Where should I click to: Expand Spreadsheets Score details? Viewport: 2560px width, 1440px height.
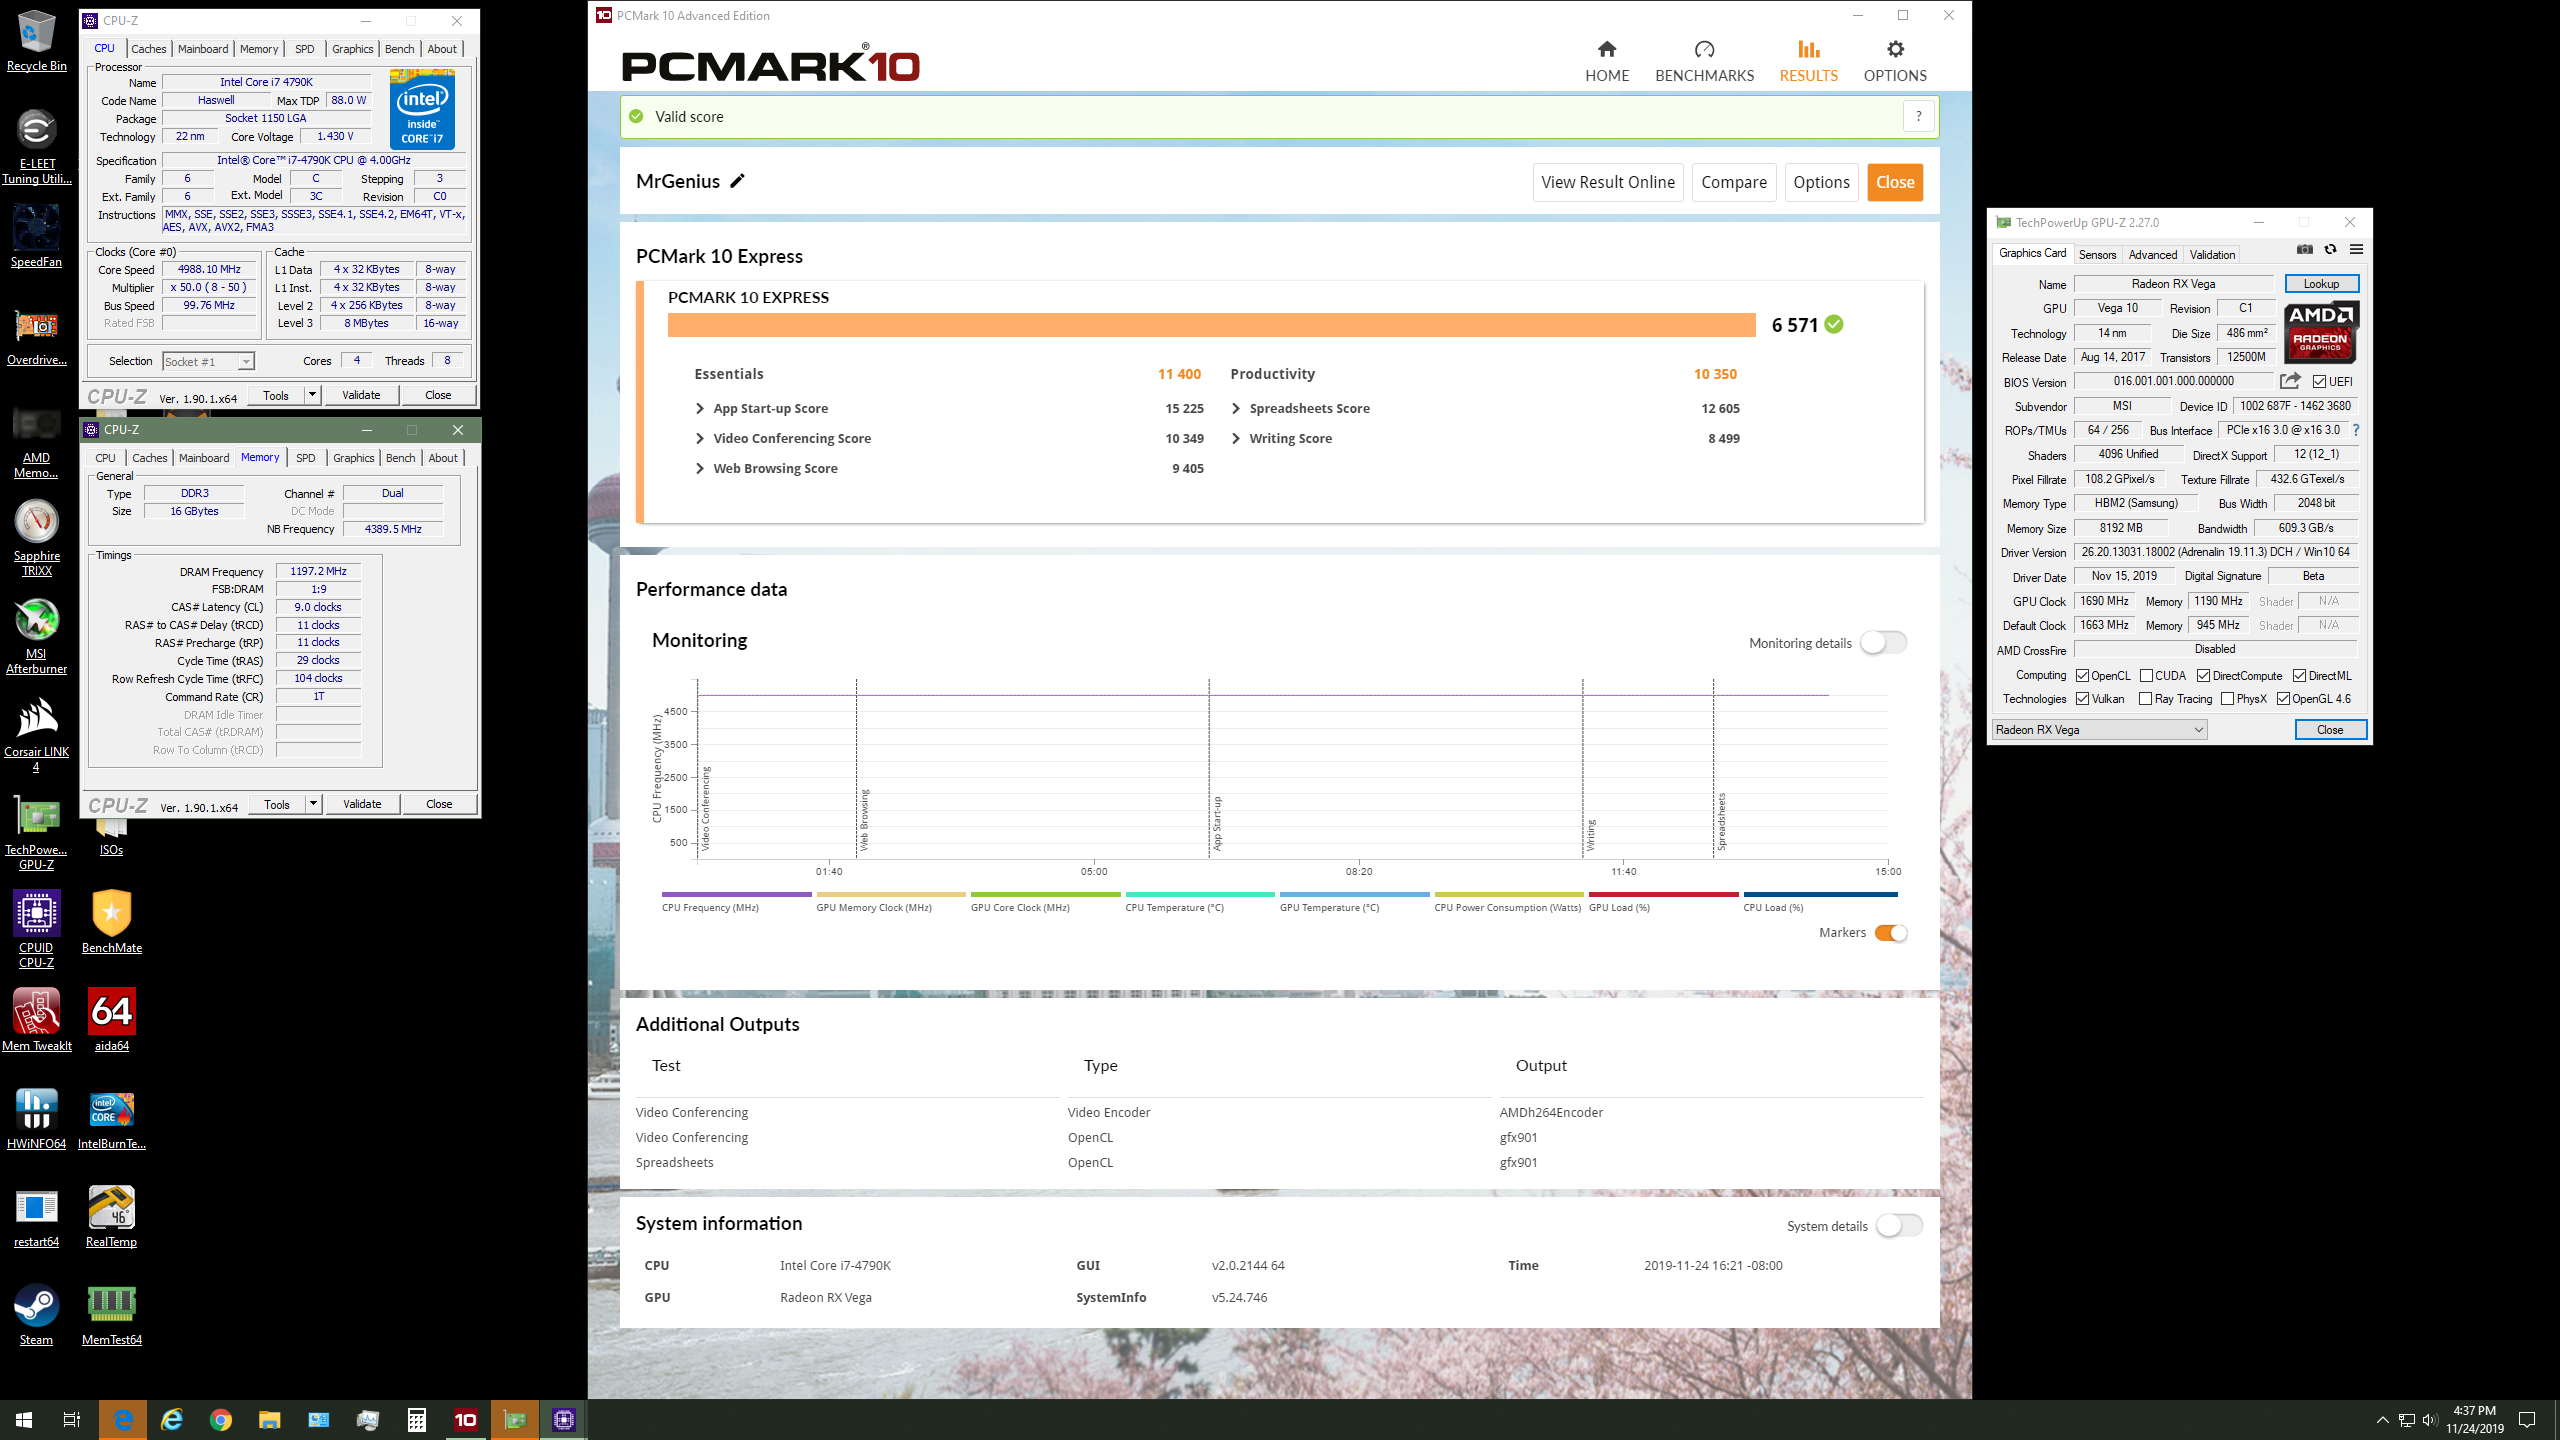click(1236, 408)
